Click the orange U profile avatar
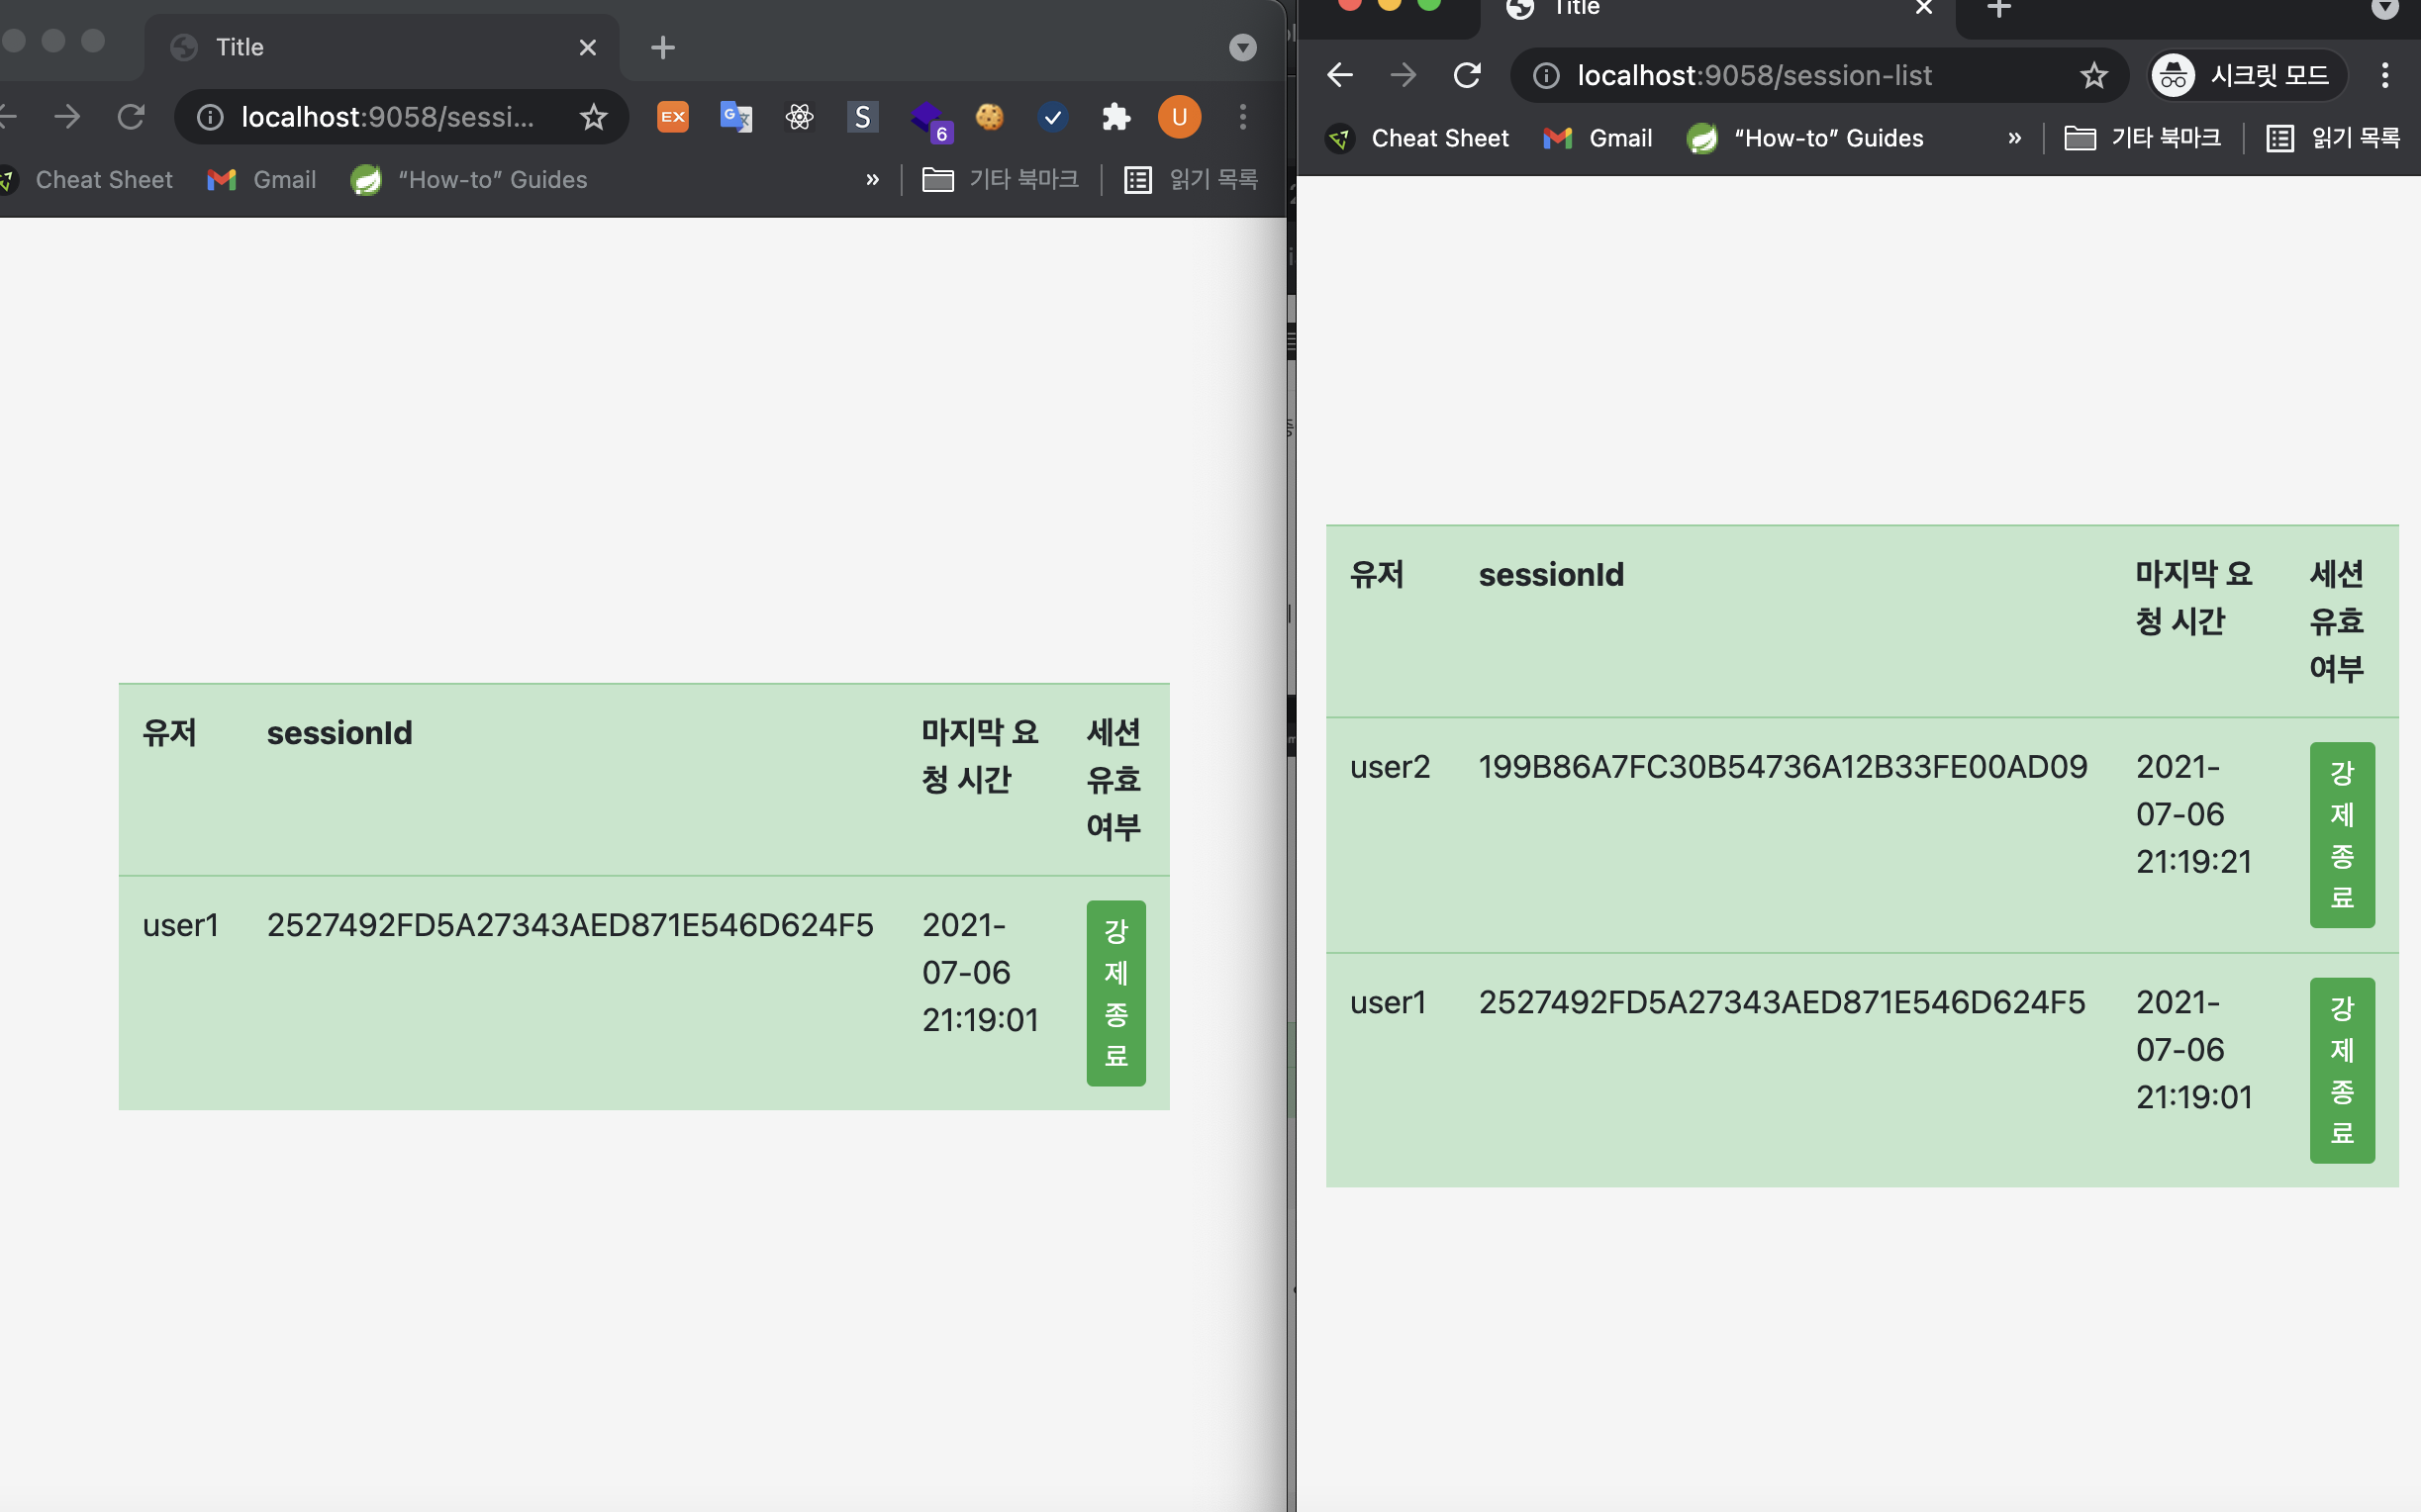The height and width of the screenshot is (1512, 2421). pos(1179,117)
